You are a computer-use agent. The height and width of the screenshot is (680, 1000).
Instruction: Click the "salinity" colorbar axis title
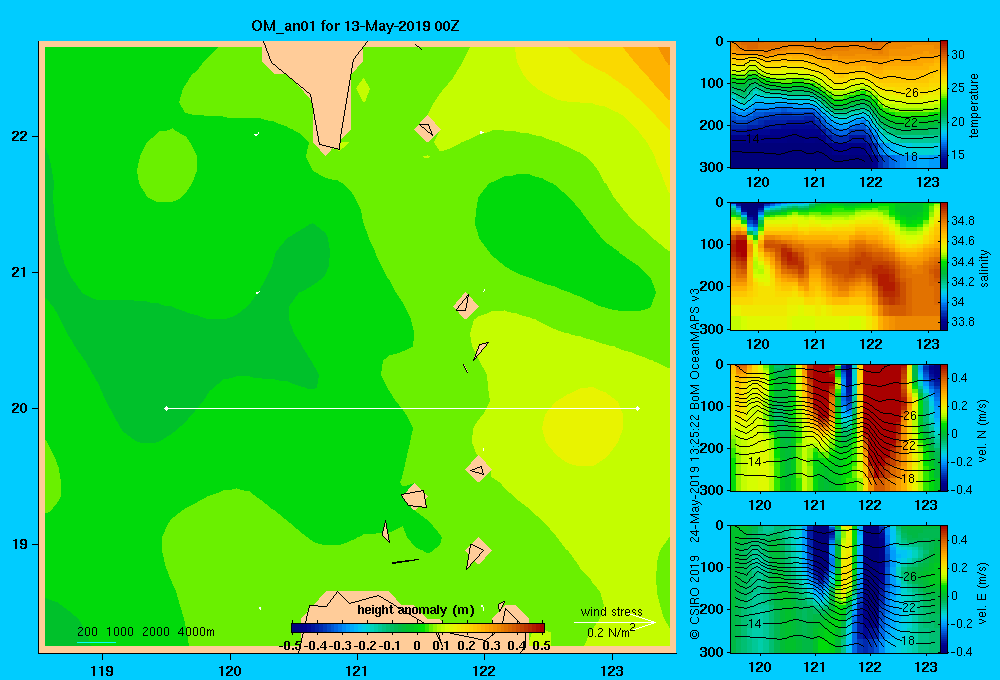tap(984, 268)
